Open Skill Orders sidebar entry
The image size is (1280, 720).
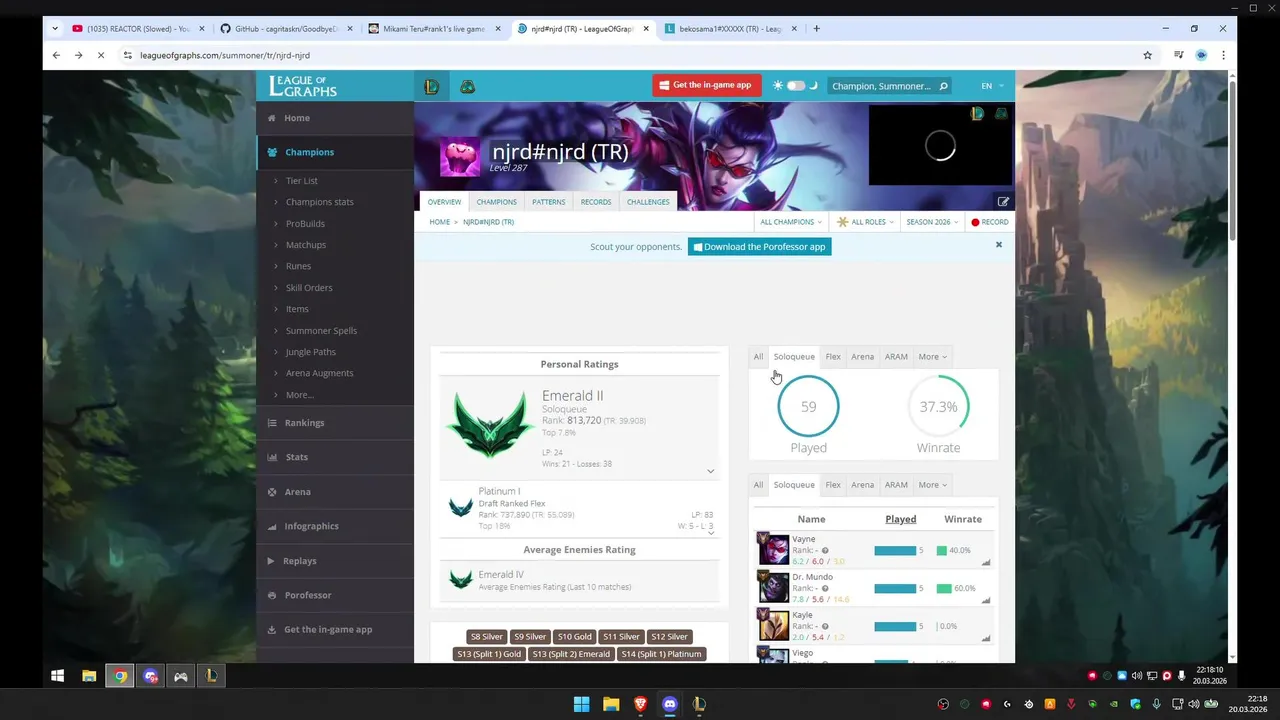click(x=309, y=288)
